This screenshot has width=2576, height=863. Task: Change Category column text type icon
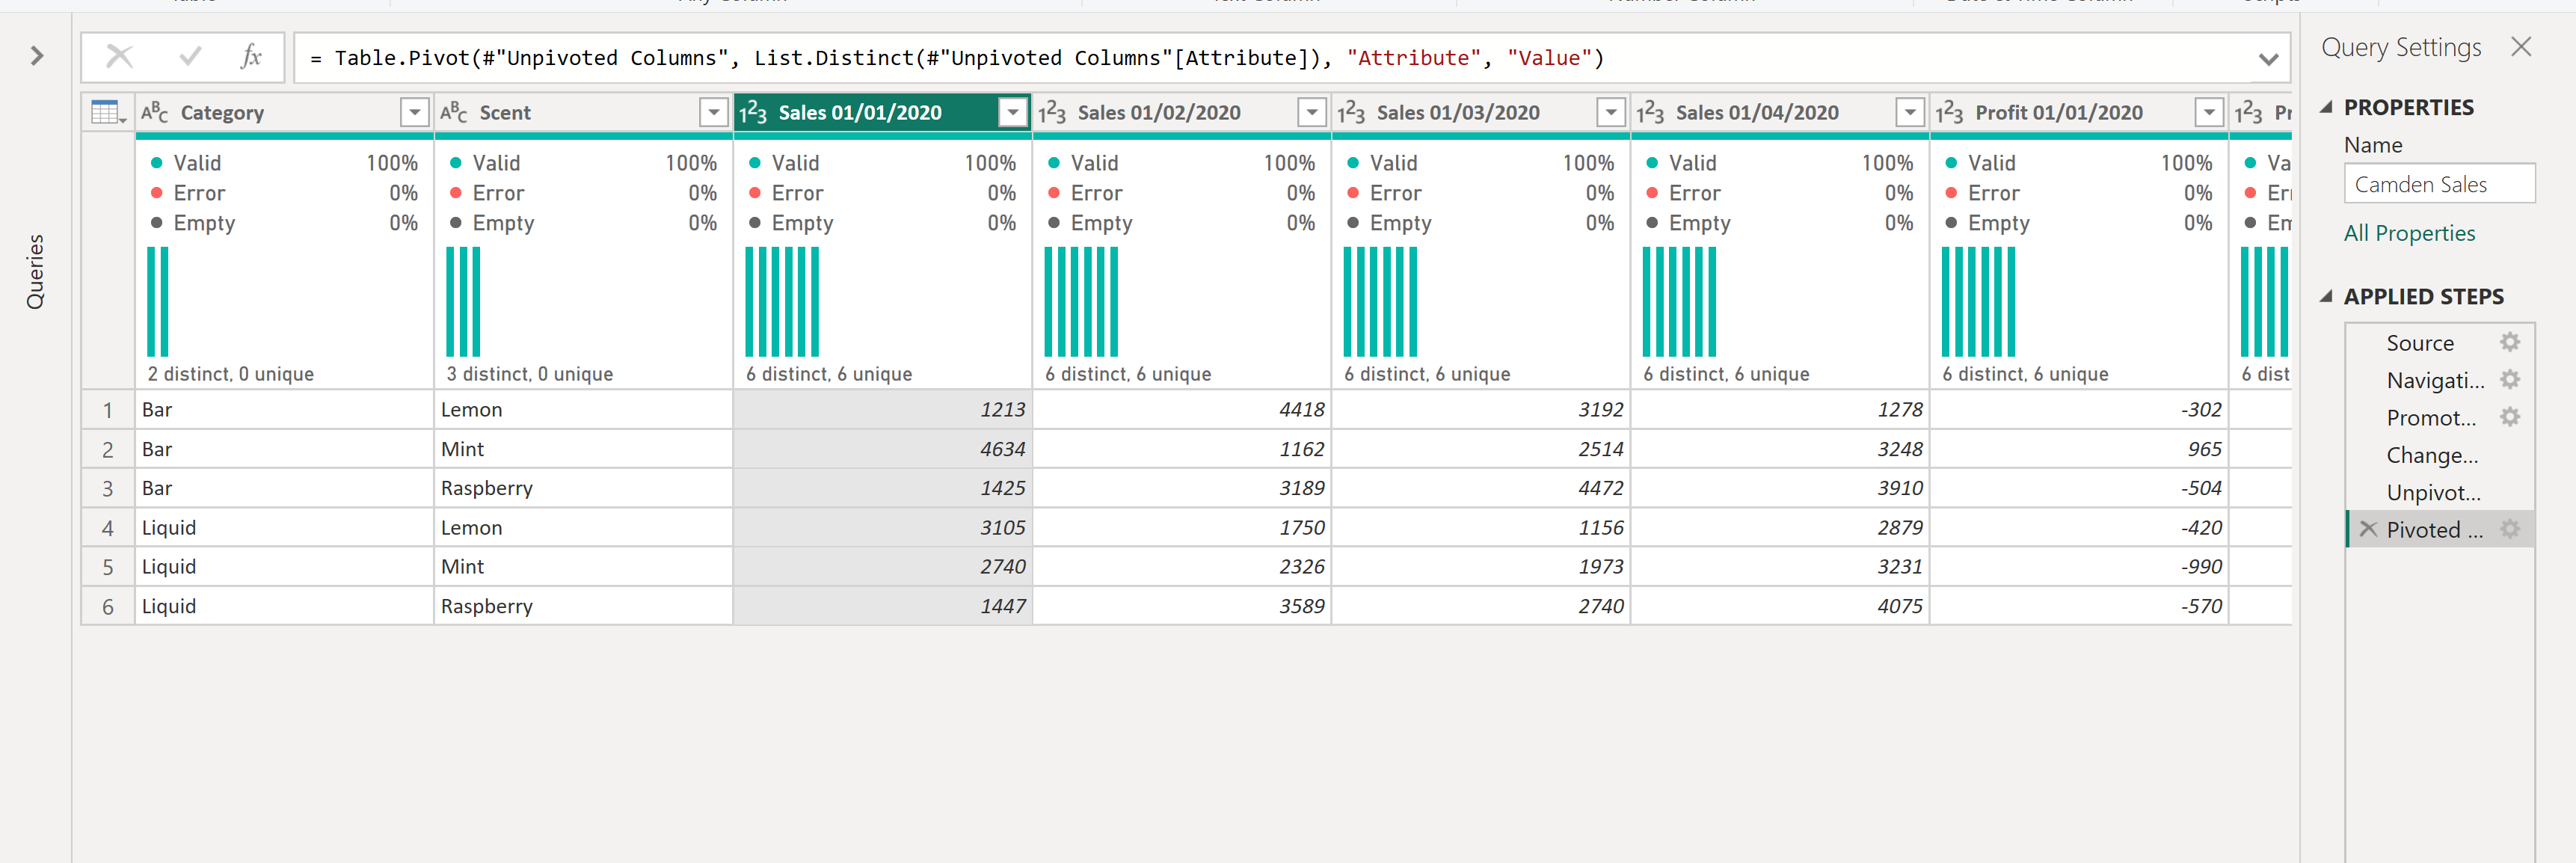tap(154, 112)
